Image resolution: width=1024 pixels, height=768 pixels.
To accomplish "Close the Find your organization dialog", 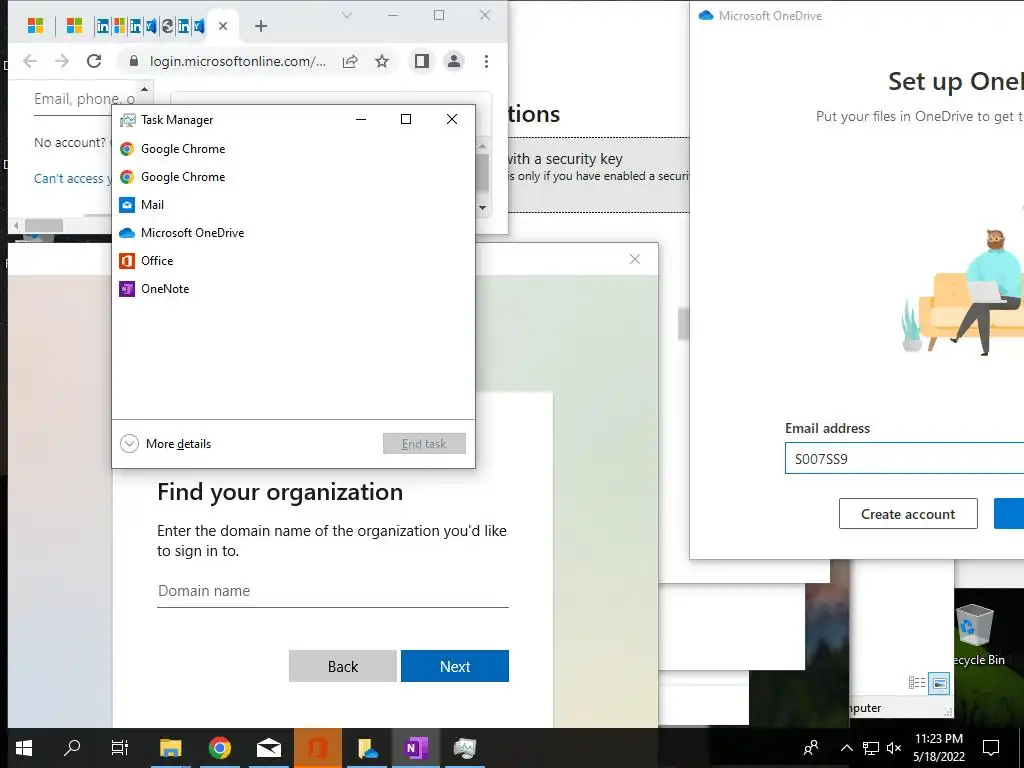I will [x=635, y=259].
